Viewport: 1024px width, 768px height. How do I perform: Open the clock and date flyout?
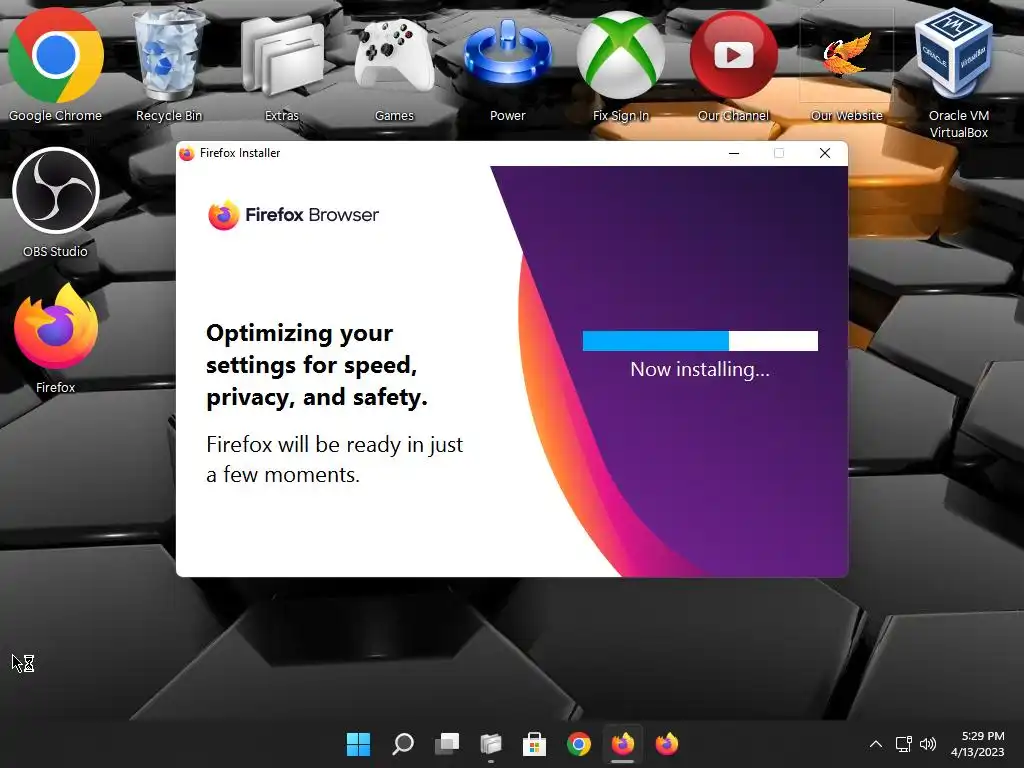977,744
